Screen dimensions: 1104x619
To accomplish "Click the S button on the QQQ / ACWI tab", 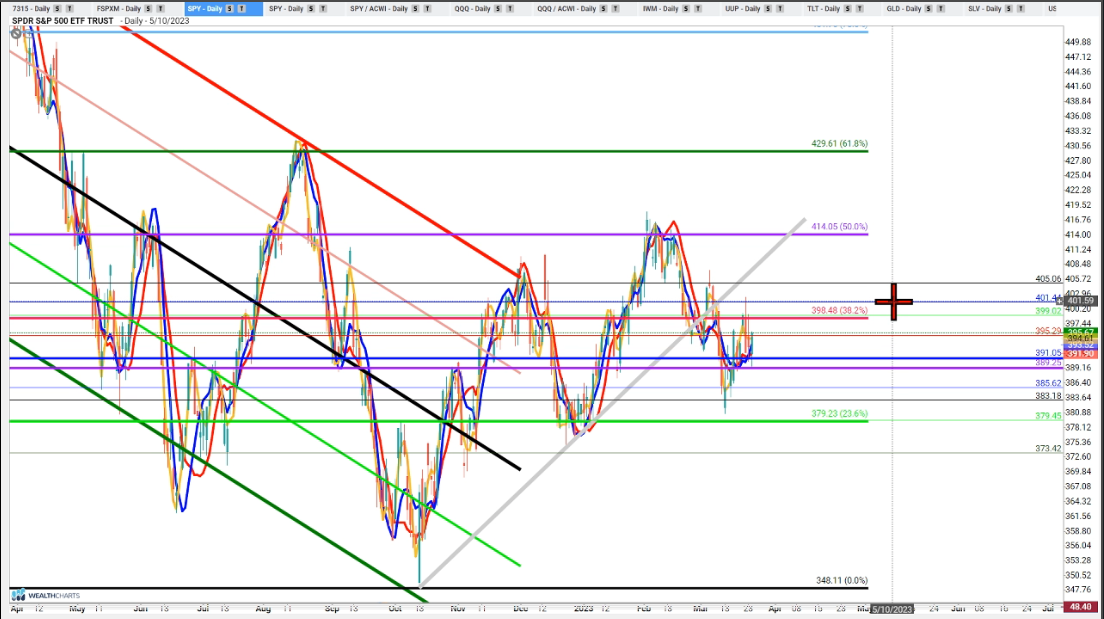I will click(x=603, y=8).
